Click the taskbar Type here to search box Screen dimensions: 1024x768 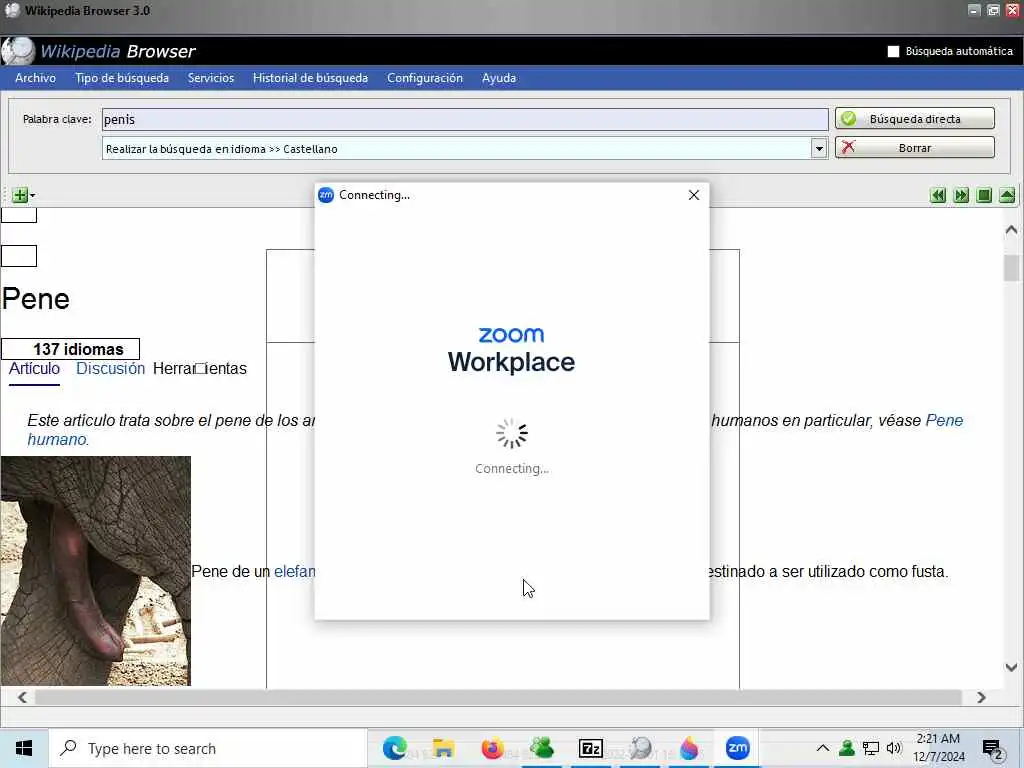208,748
